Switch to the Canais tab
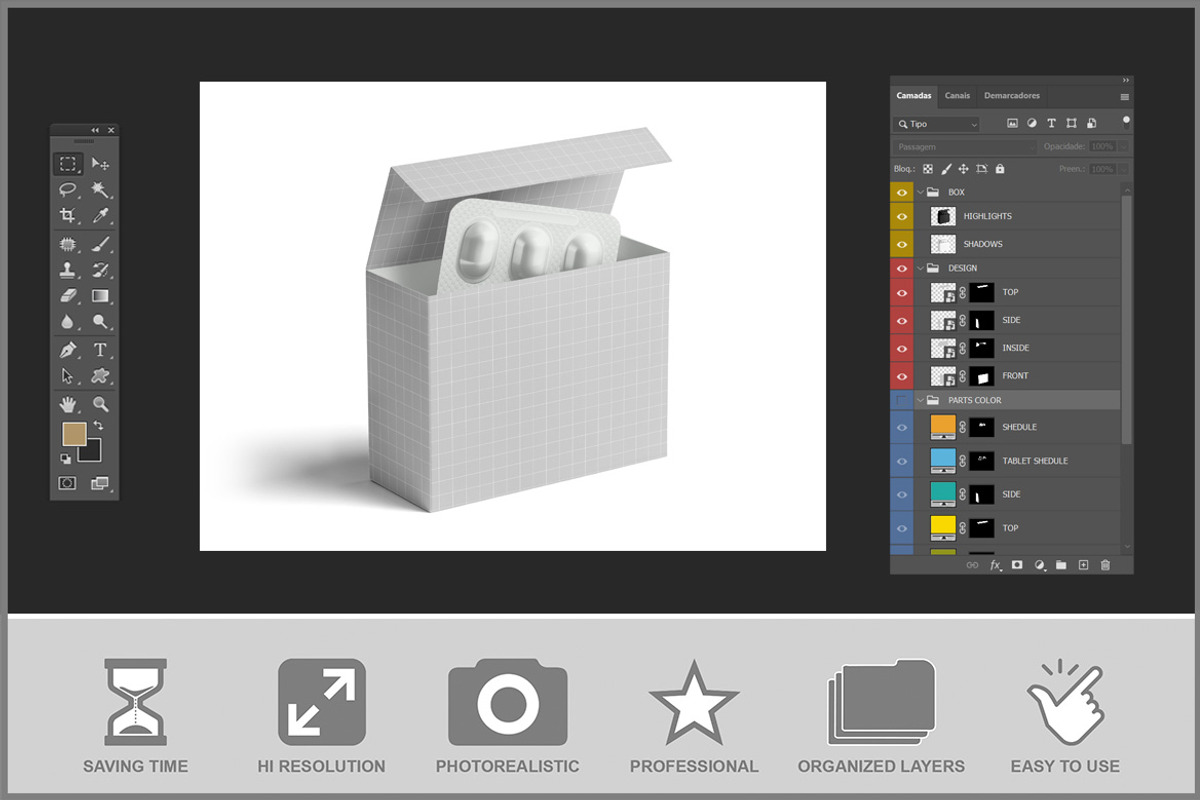 [x=957, y=96]
